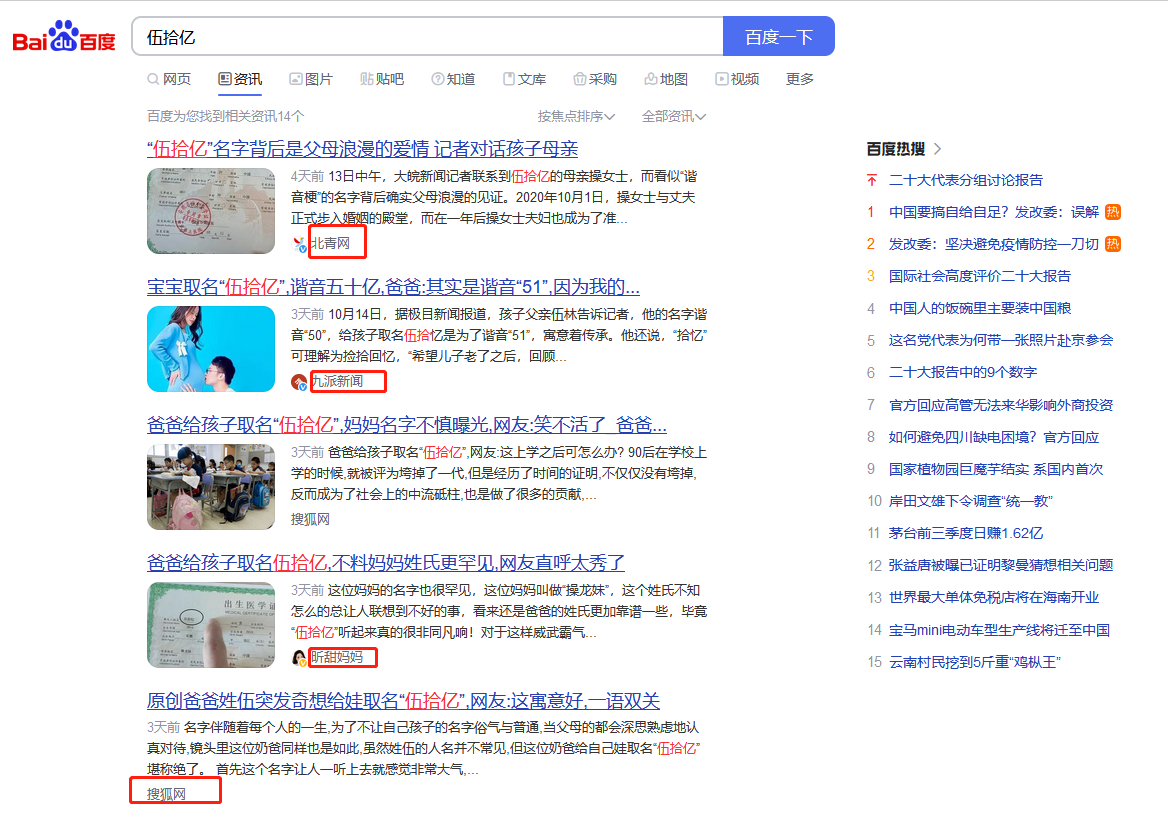Click the search box containing 伍拾亿
The height and width of the screenshot is (820, 1168).
(427, 36)
